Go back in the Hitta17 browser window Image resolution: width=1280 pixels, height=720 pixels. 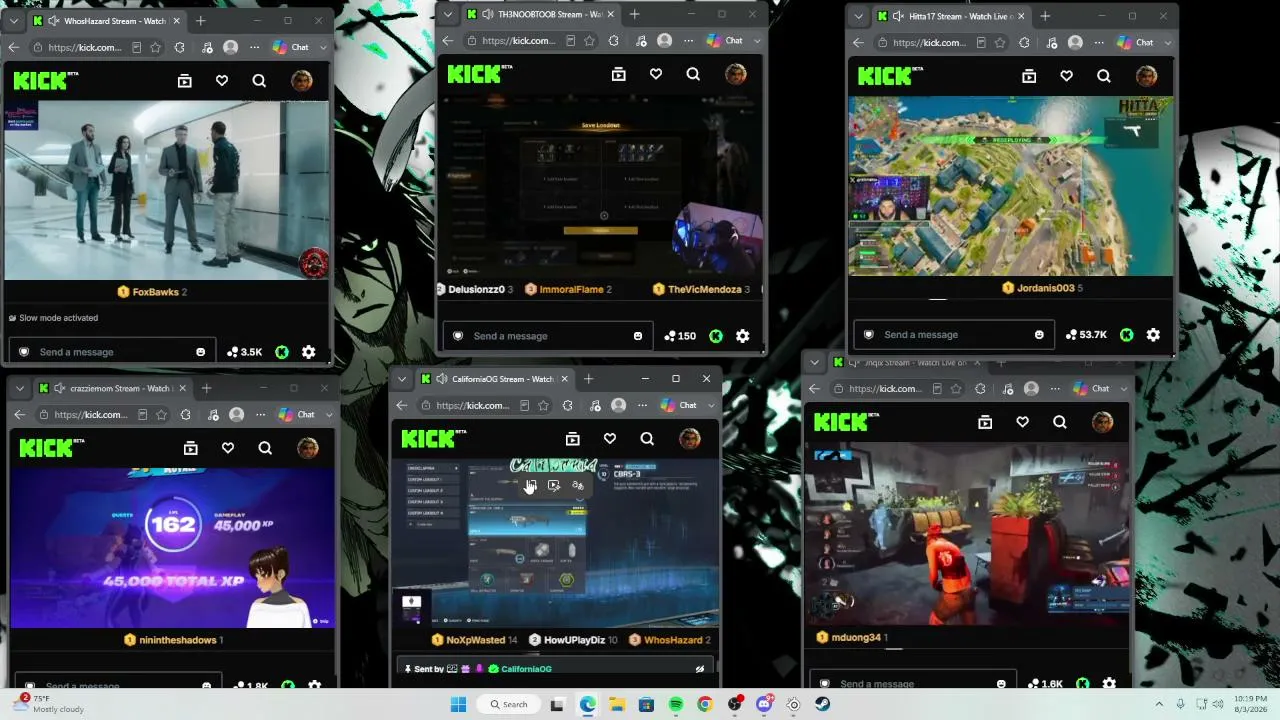click(x=858, y=43)
